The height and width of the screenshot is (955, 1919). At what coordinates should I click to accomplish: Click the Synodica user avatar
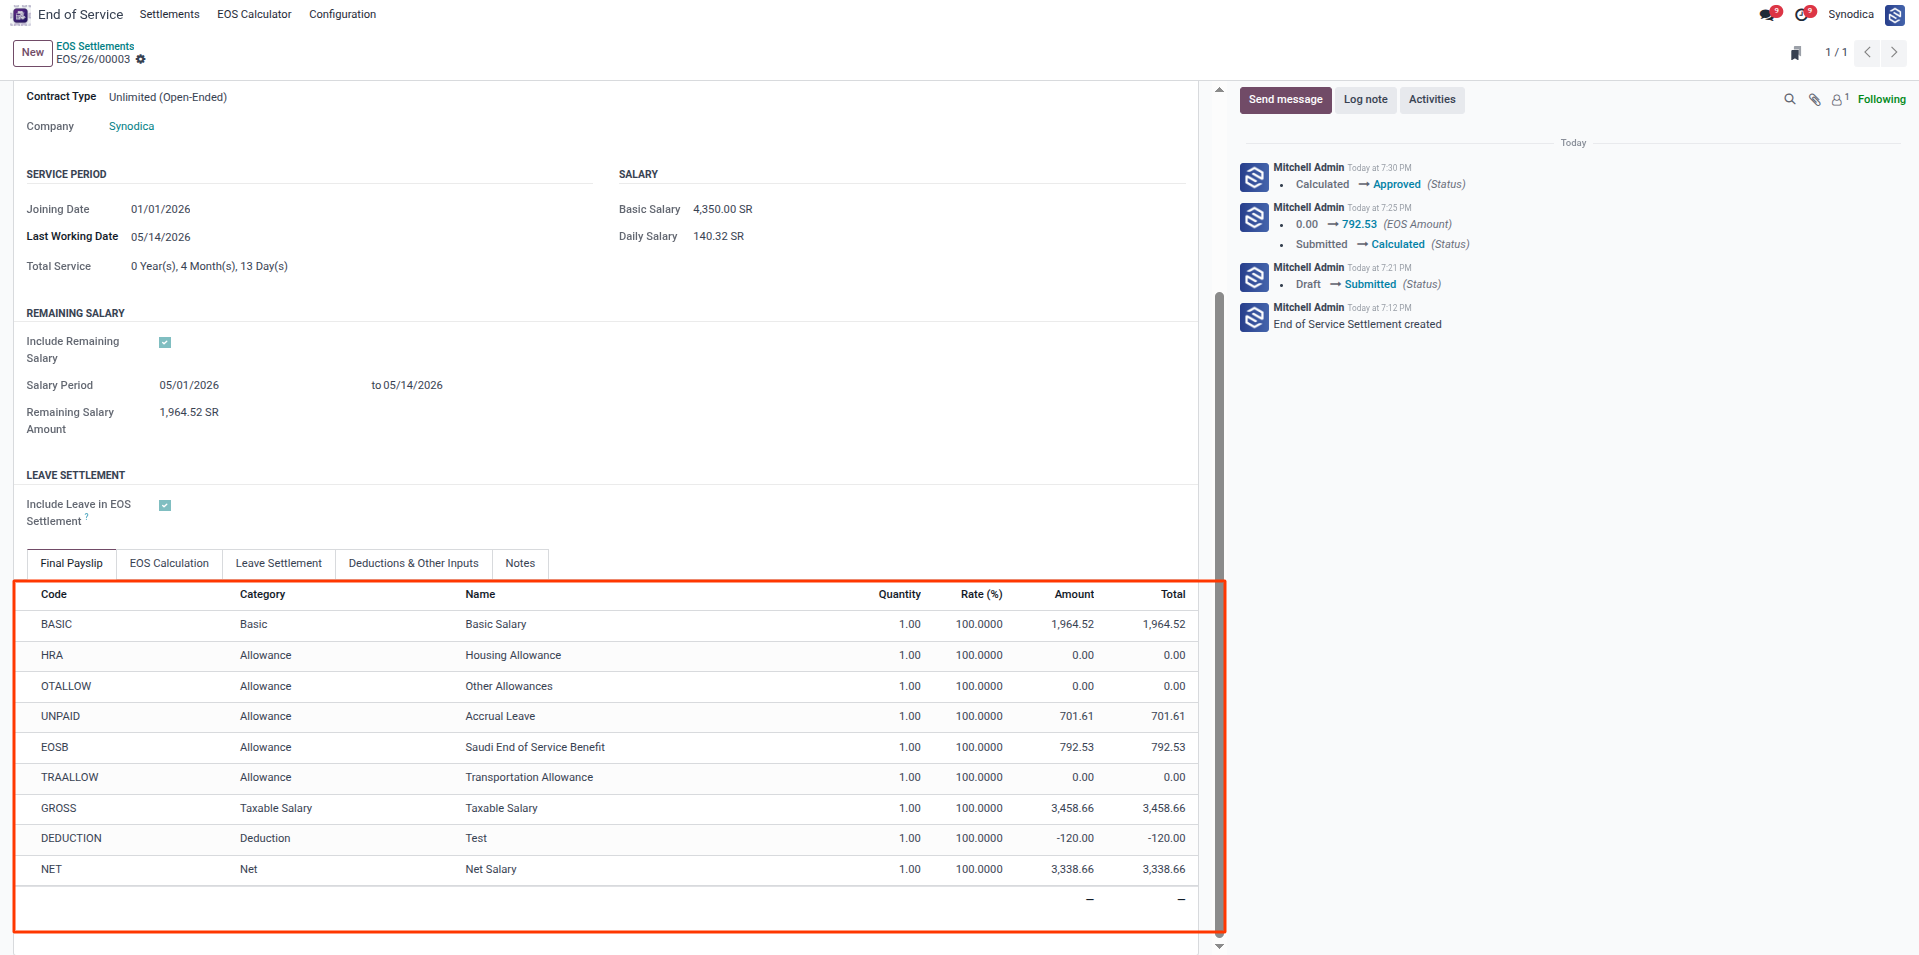[1895, 15]
